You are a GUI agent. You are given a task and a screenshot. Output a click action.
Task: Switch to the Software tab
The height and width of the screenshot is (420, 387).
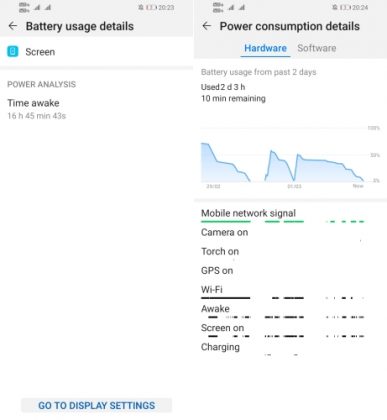(x=317, y=48)
